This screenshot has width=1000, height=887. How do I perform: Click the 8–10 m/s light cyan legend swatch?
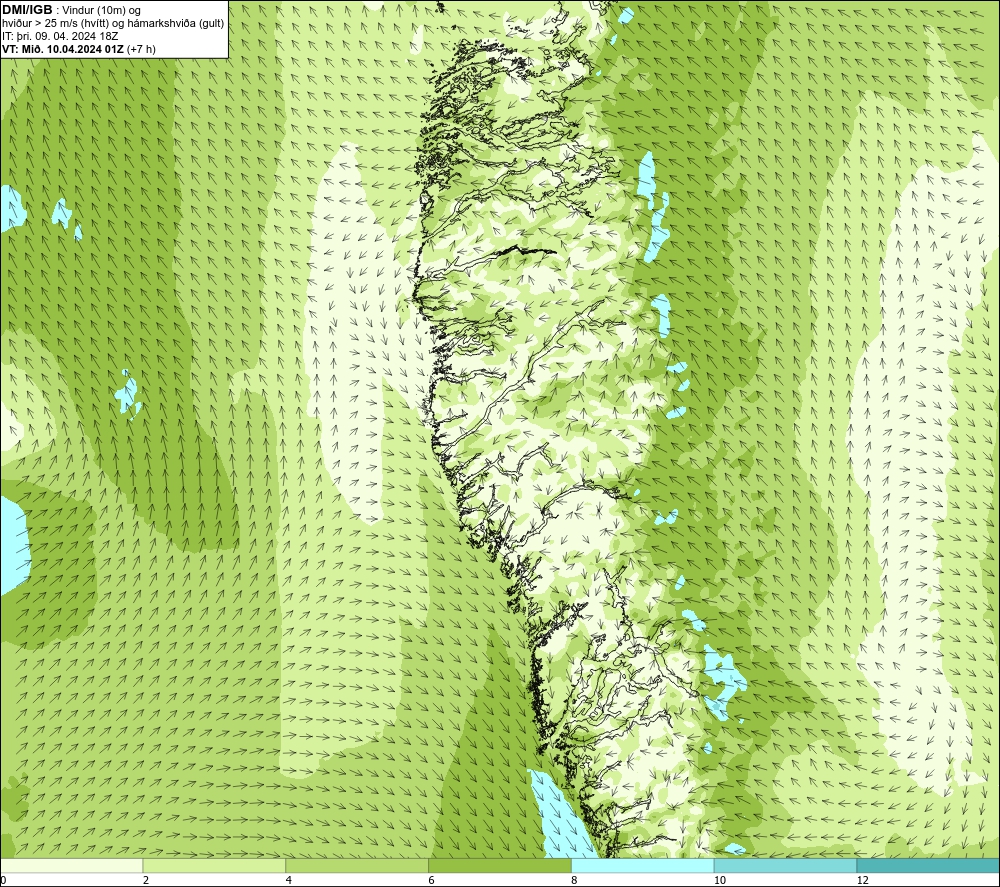(x=643, y=866)
